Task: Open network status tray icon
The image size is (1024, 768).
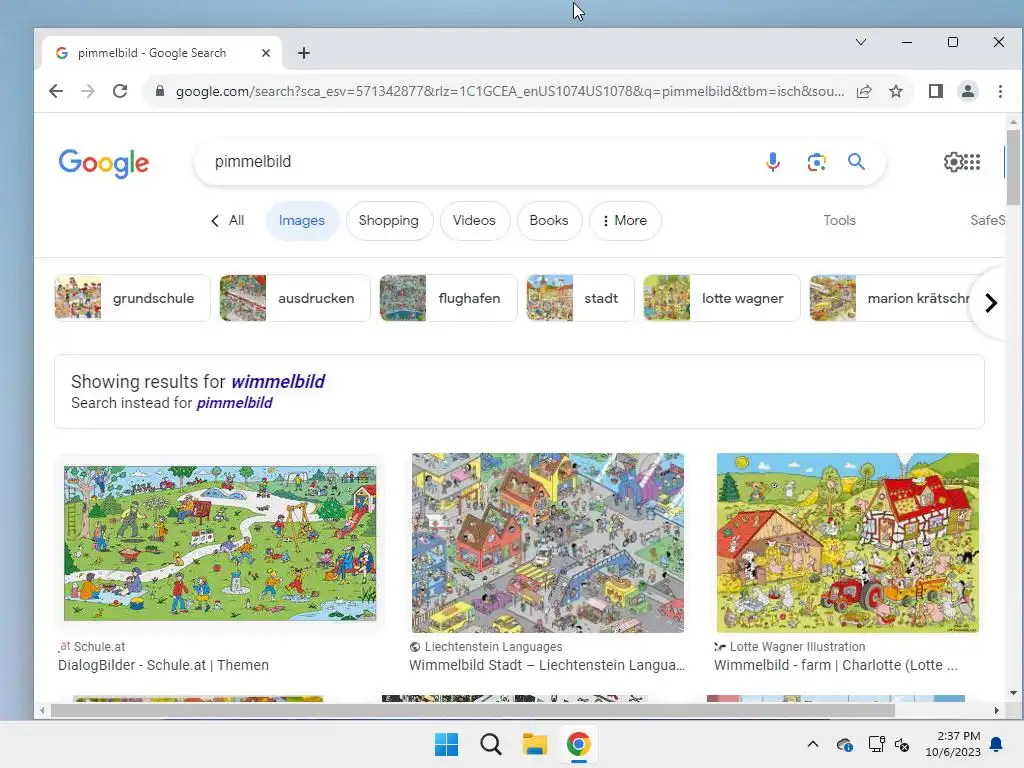Action: [x=876, y=744]
